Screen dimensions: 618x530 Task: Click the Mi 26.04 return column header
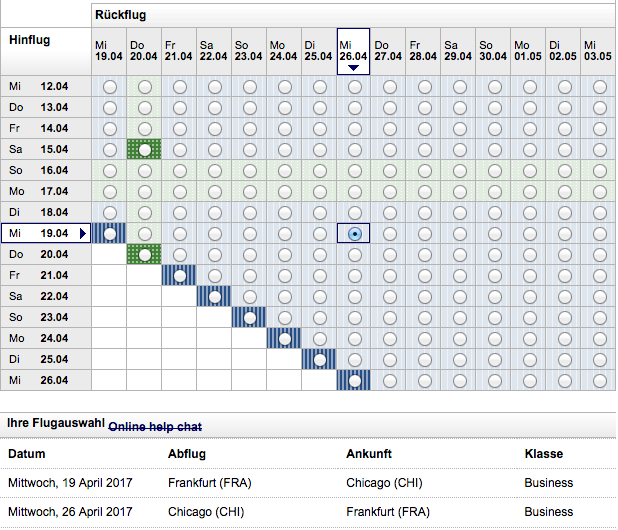point(354,50)
